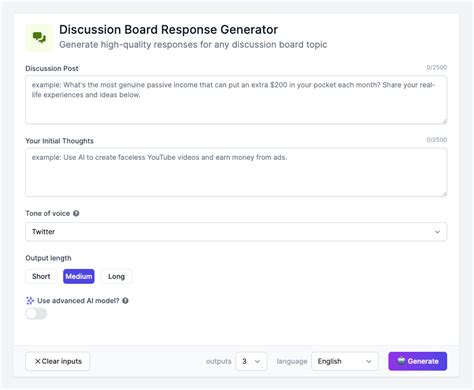The image size is (474, 390).
Task: Click into the Discussion Post text area
Action: [236, 100]
